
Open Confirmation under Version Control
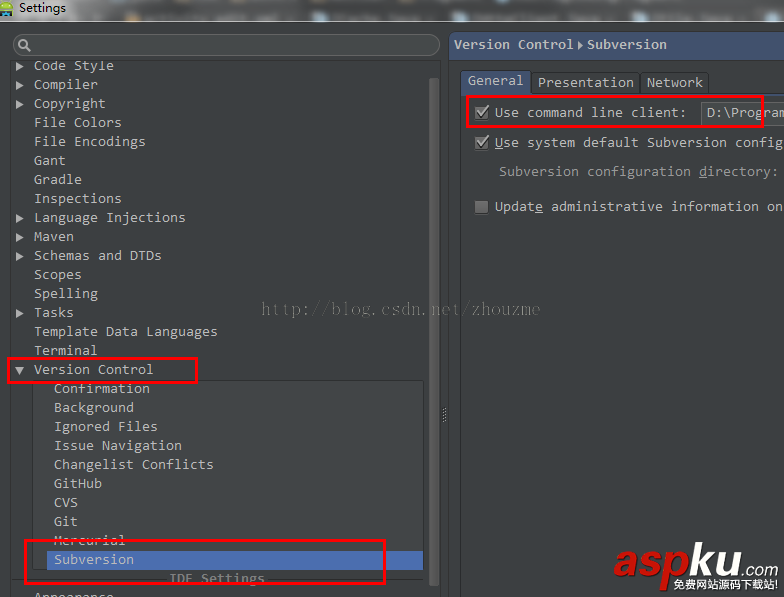(x=102, y=389)
